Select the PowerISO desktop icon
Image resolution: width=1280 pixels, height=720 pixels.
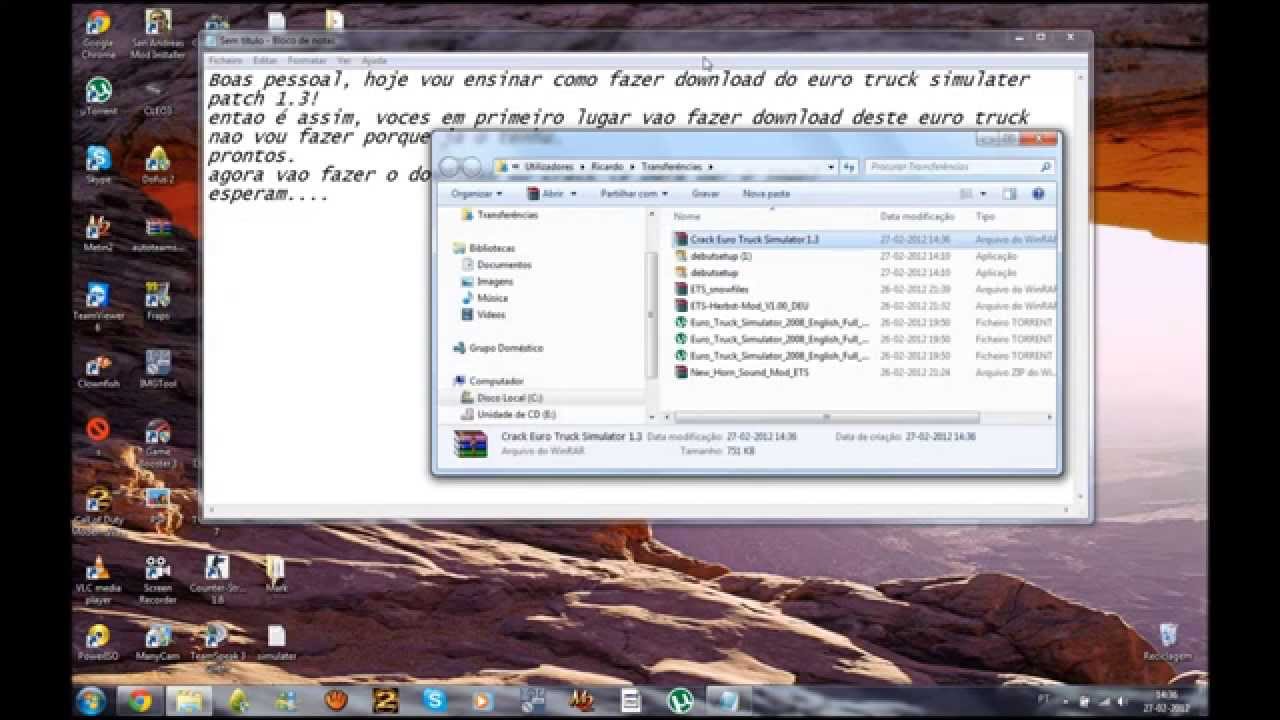click(98, 642)
